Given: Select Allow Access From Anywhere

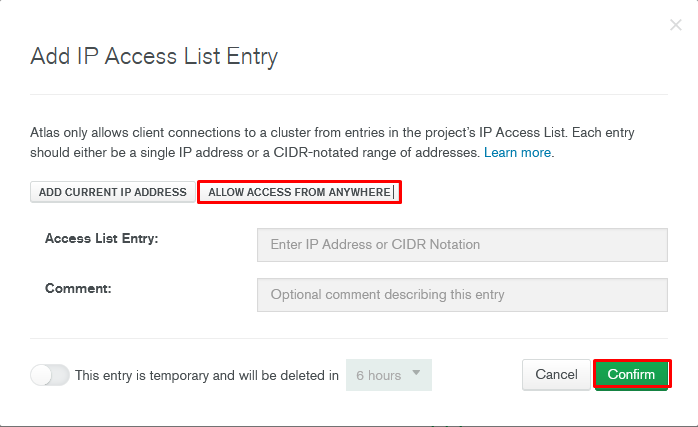Looking at the screenshot, I should point(299,192).
